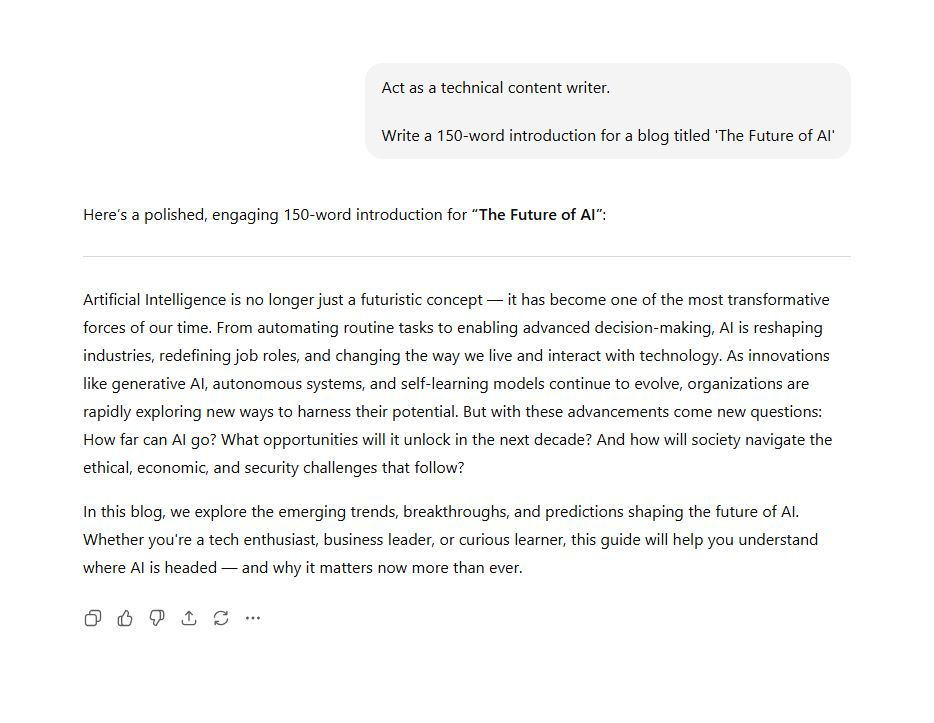
Task: Click the user prompt message bubble
Action: [607, 111]
